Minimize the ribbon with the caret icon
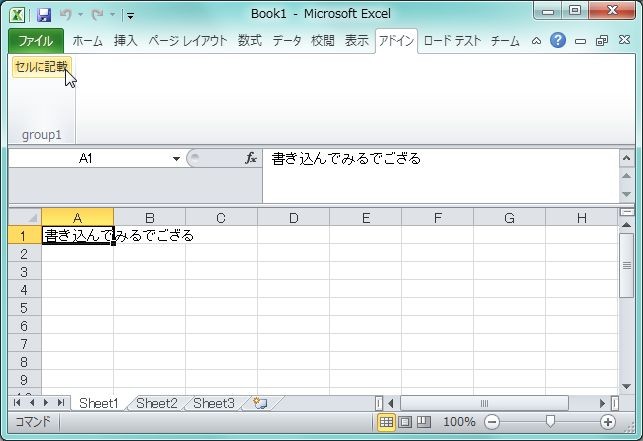The image size is (643, 441). pyautogui.click(x=536, y=41)
